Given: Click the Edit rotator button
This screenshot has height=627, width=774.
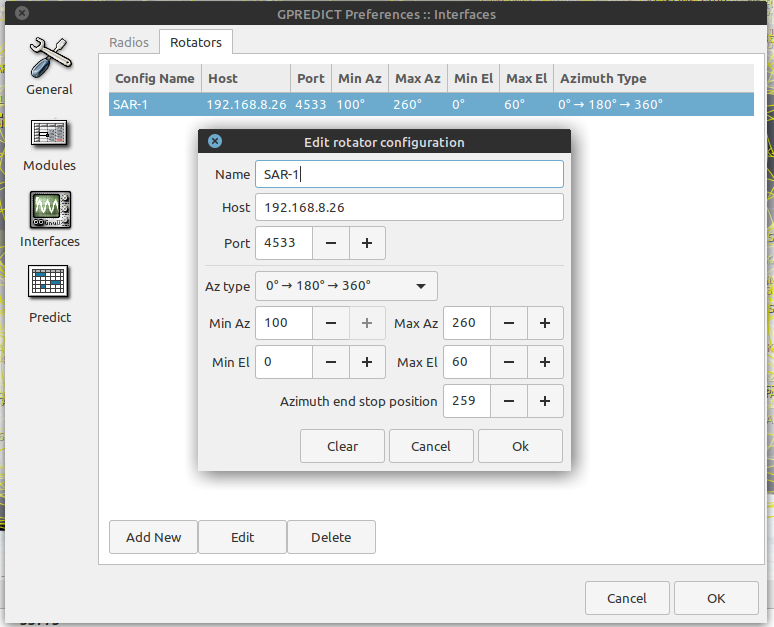Looking at the screenshot, I should point(242,537).
